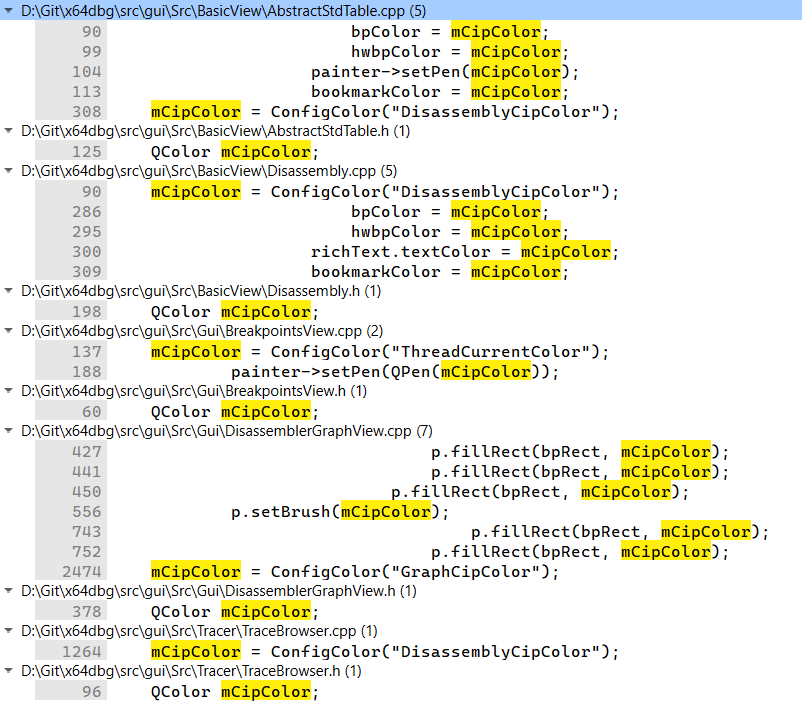Select line 309 bookmarkColor match in Disassembly.cpp
The image size is (802, 708).
tap(400, 271)
